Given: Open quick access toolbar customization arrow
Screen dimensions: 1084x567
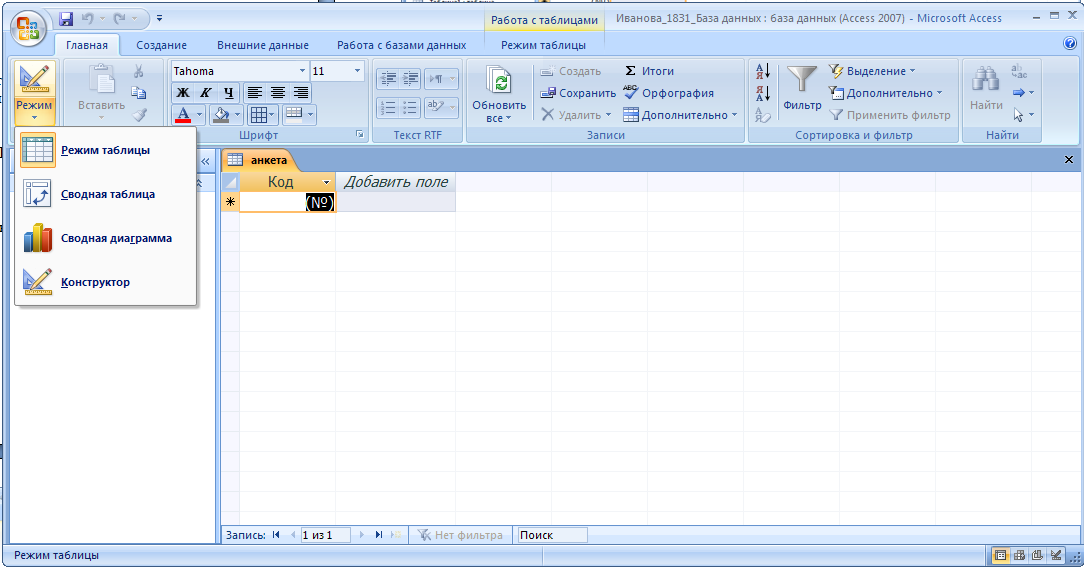Looking at the screenshot, I should click(x=160, y=19).
